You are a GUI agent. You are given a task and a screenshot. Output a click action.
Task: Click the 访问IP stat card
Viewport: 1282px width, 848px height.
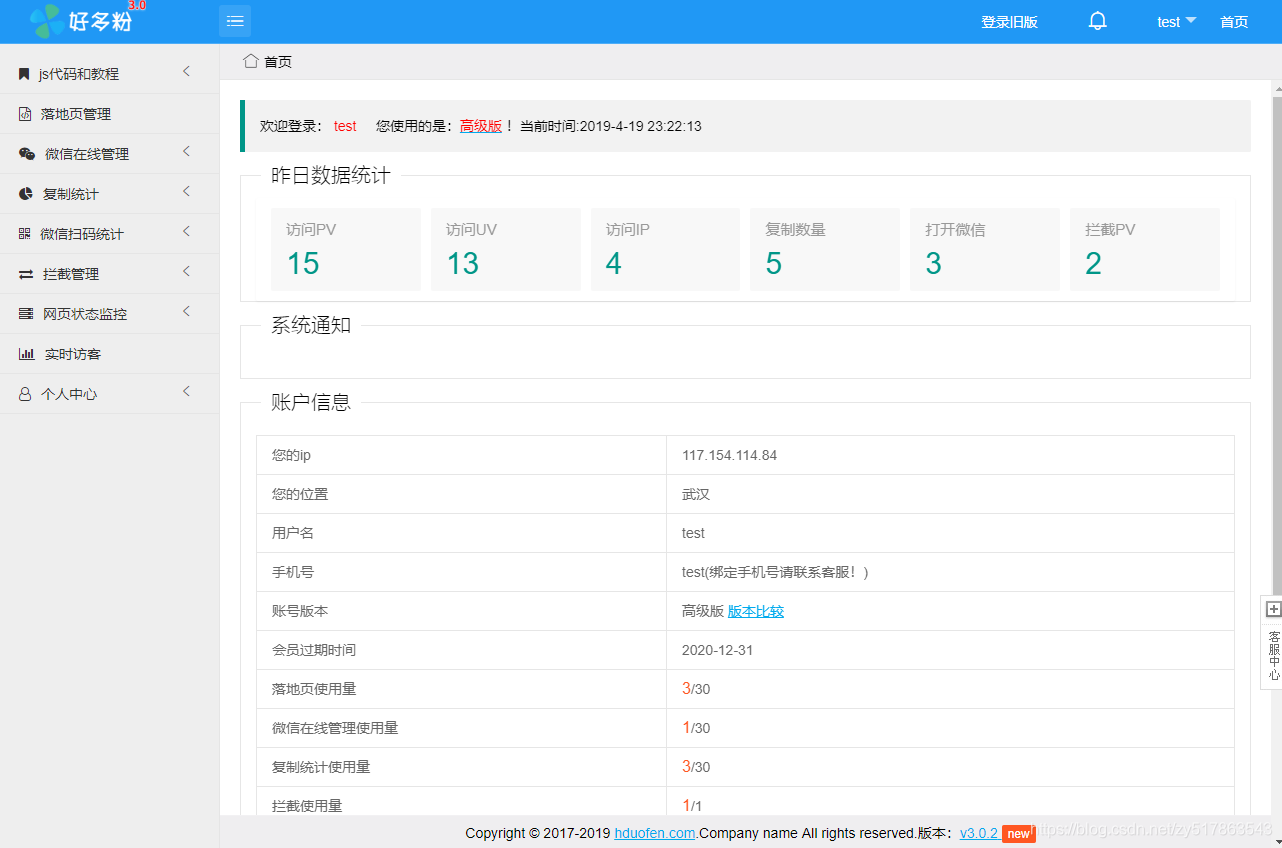click(x=665, y=249)
